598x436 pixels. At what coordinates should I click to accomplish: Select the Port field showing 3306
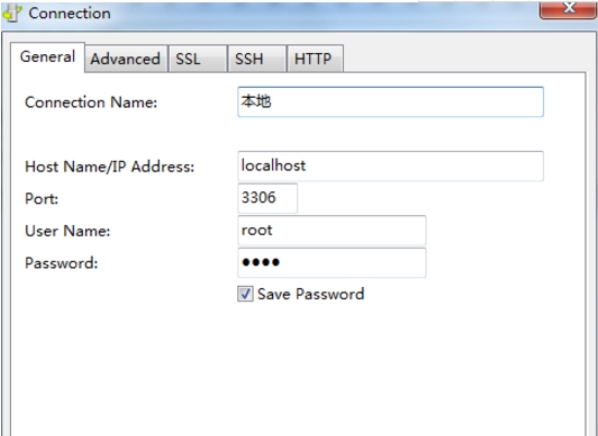[267, 198]
